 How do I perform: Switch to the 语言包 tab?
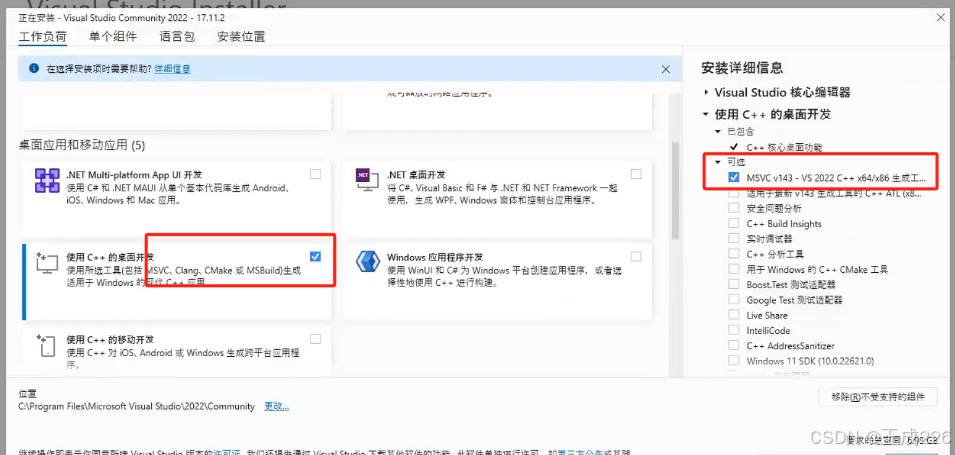177,37
